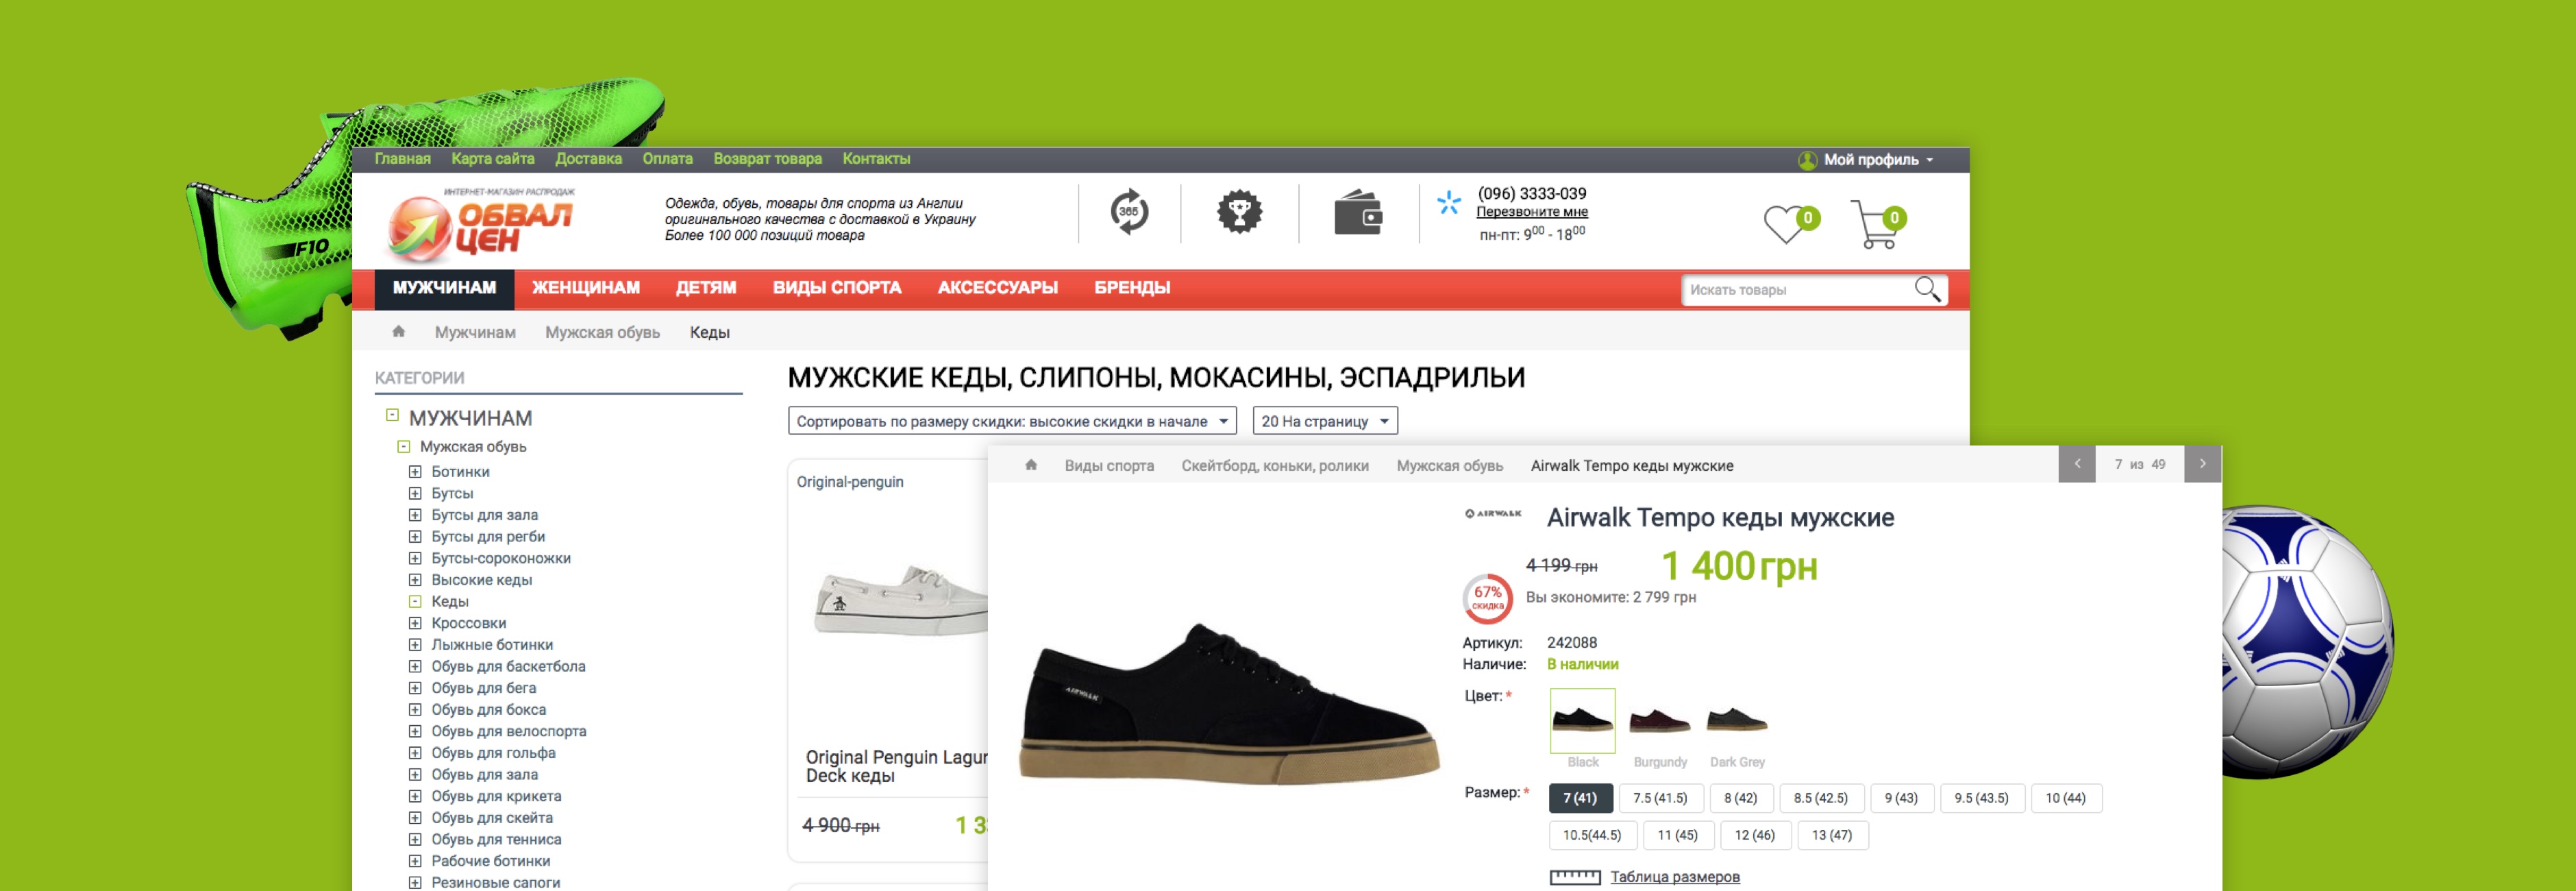Expand the Ботинки category
Viewport: 2576px width, 891px height.
[415, 472]
